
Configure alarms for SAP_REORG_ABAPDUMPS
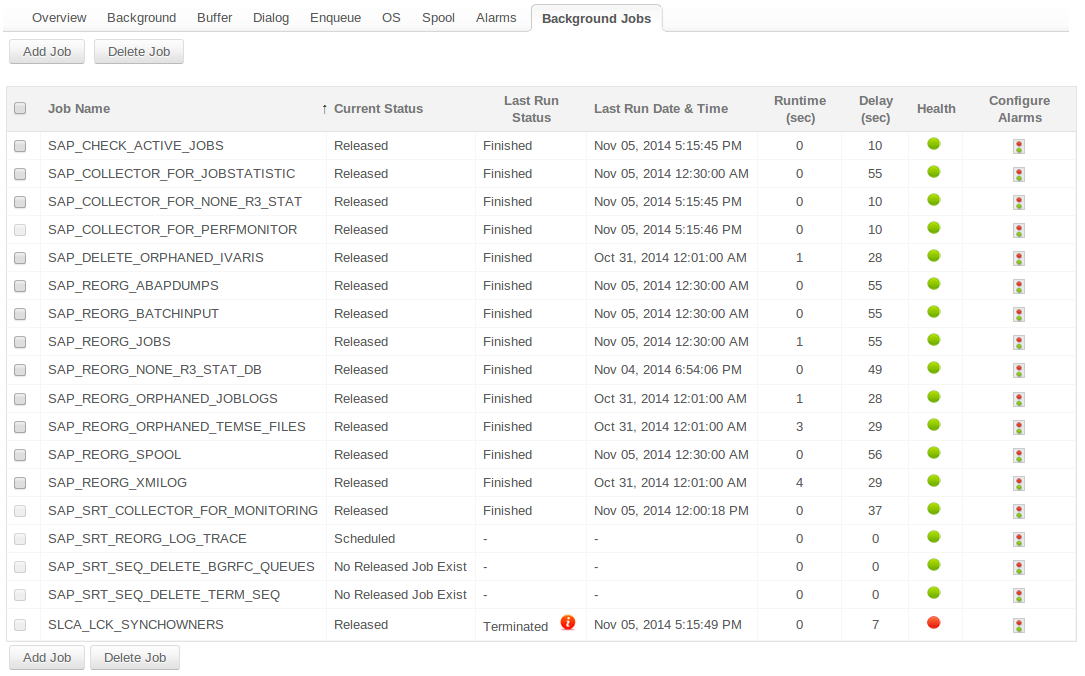(x=1019, y=286)
